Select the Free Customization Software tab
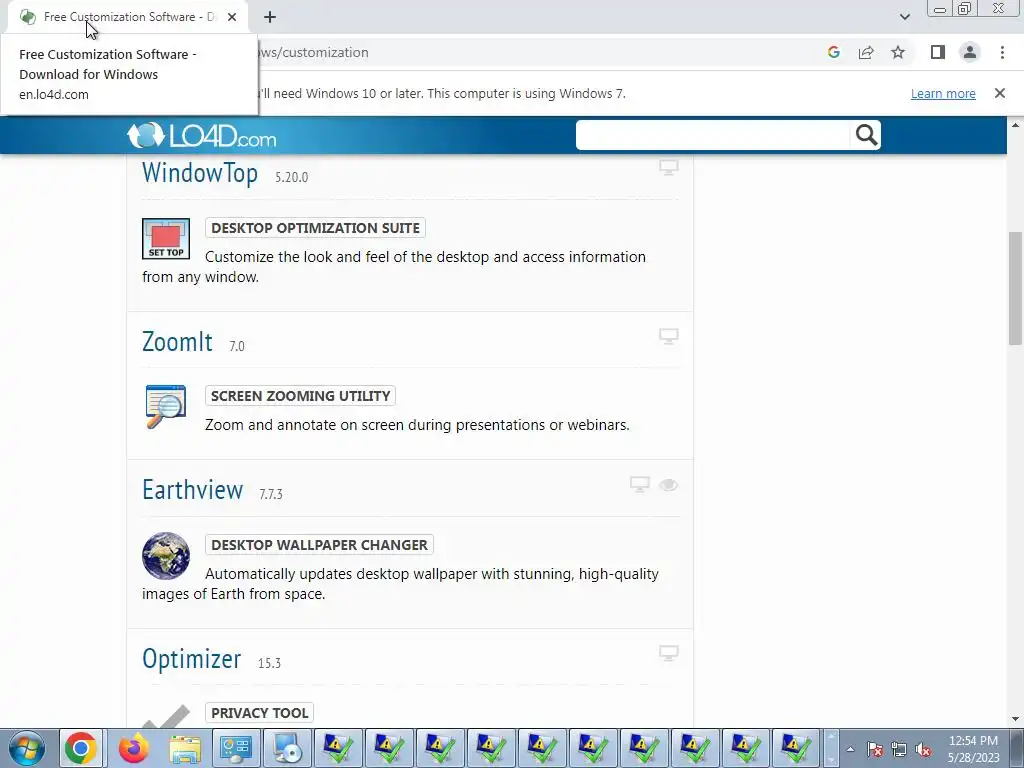The image size is (1024, 768). pos(127,17)
